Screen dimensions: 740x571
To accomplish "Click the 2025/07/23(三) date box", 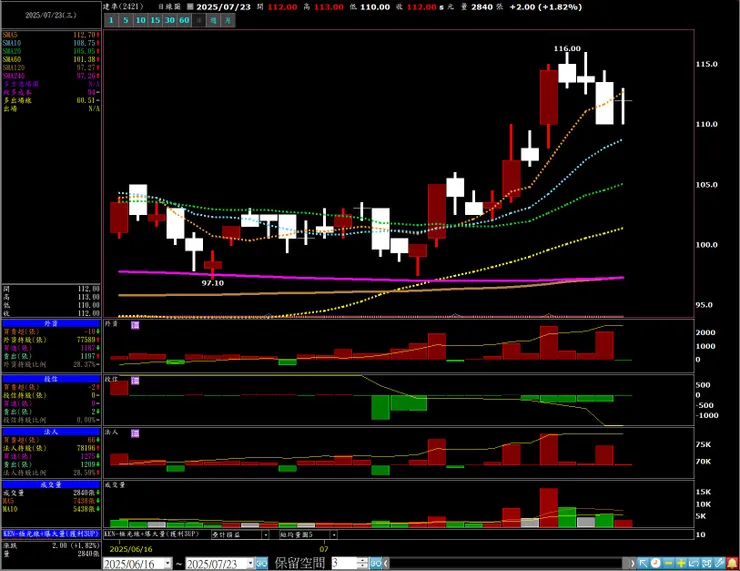I will (51, 15).
